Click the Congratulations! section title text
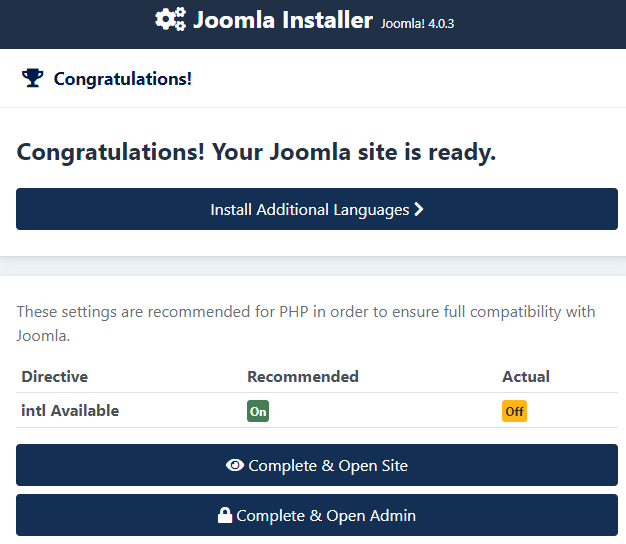This screenshot has width=626, height=544. point(123,79)
